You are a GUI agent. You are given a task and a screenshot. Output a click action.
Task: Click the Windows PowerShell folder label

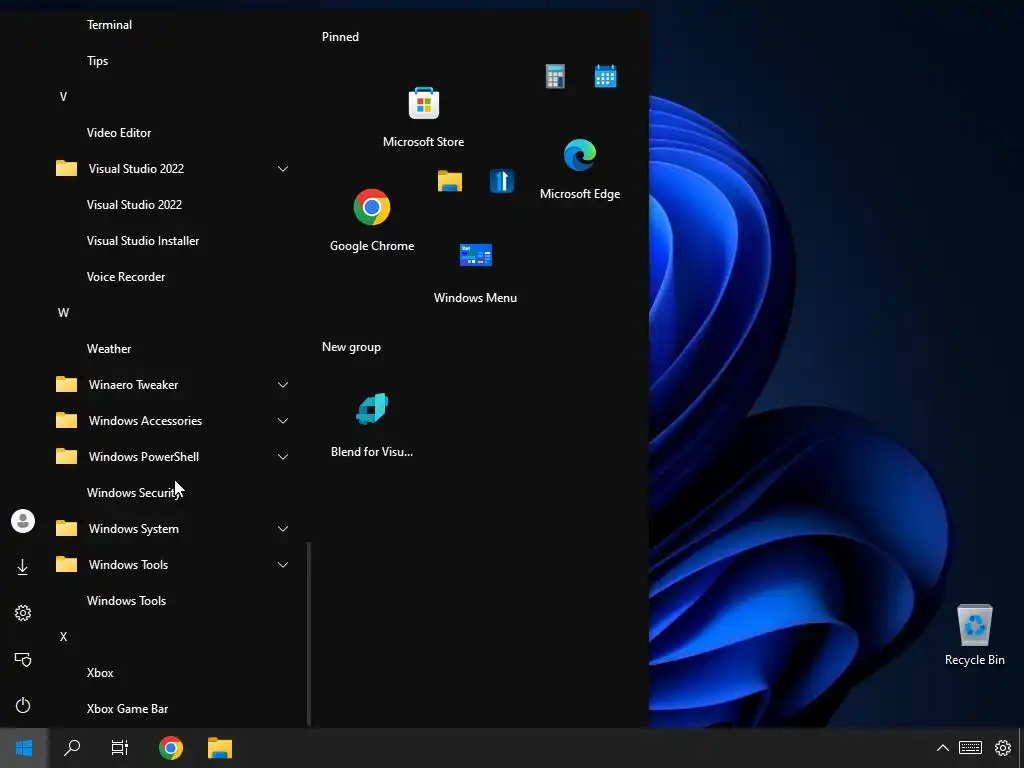point(144,456)
